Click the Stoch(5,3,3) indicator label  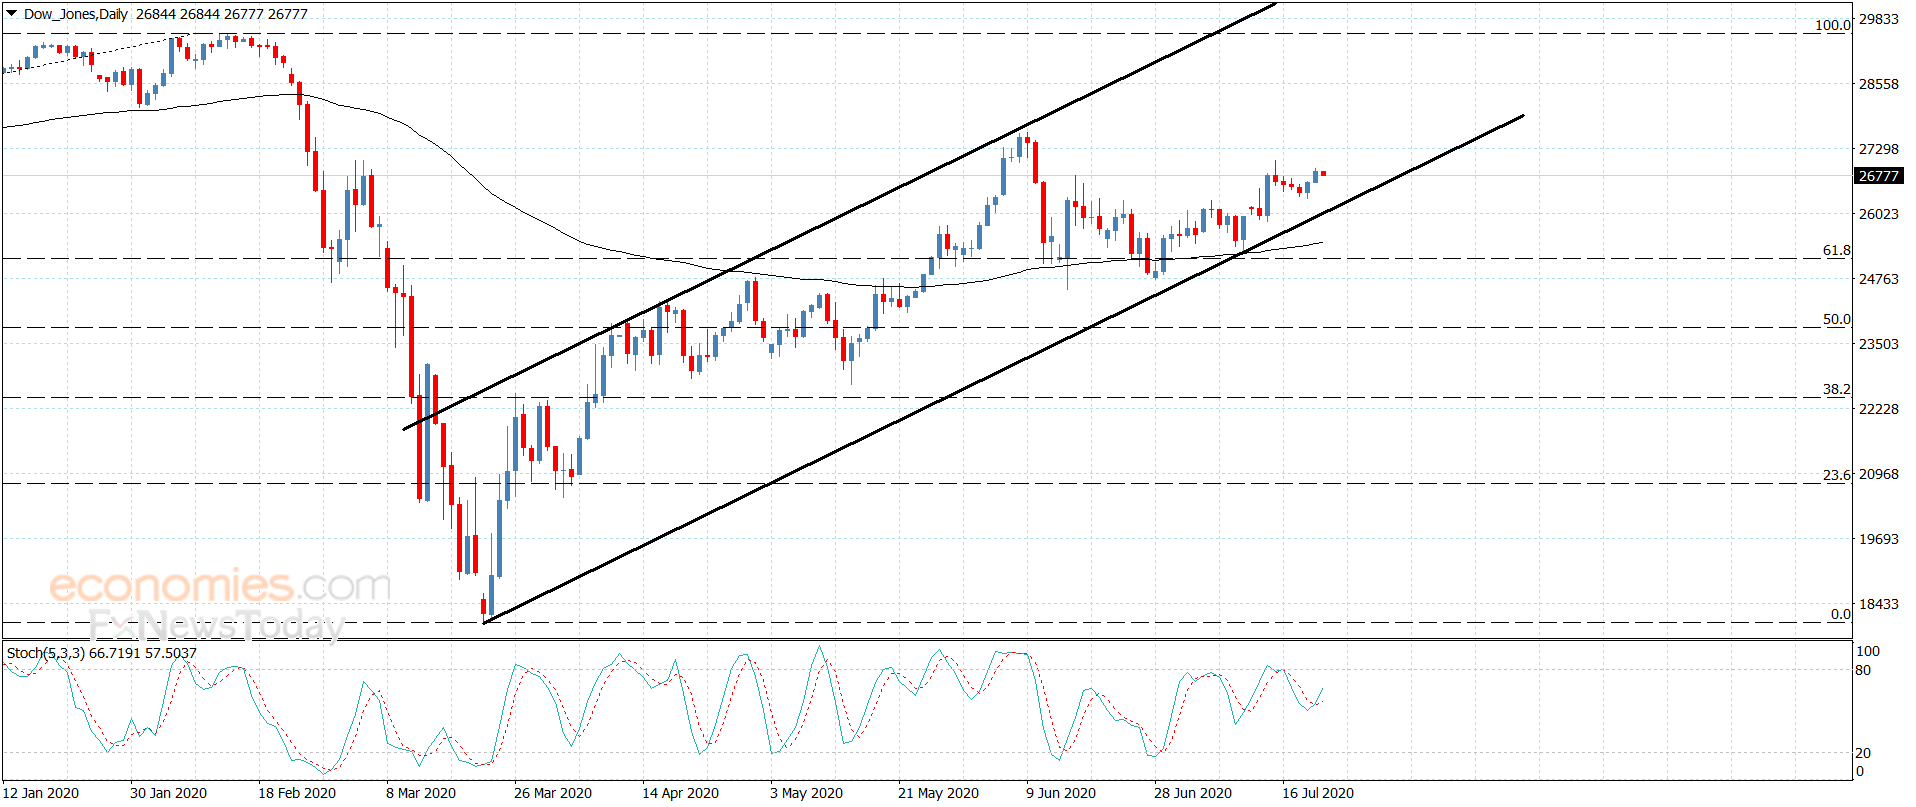point(46,653)
